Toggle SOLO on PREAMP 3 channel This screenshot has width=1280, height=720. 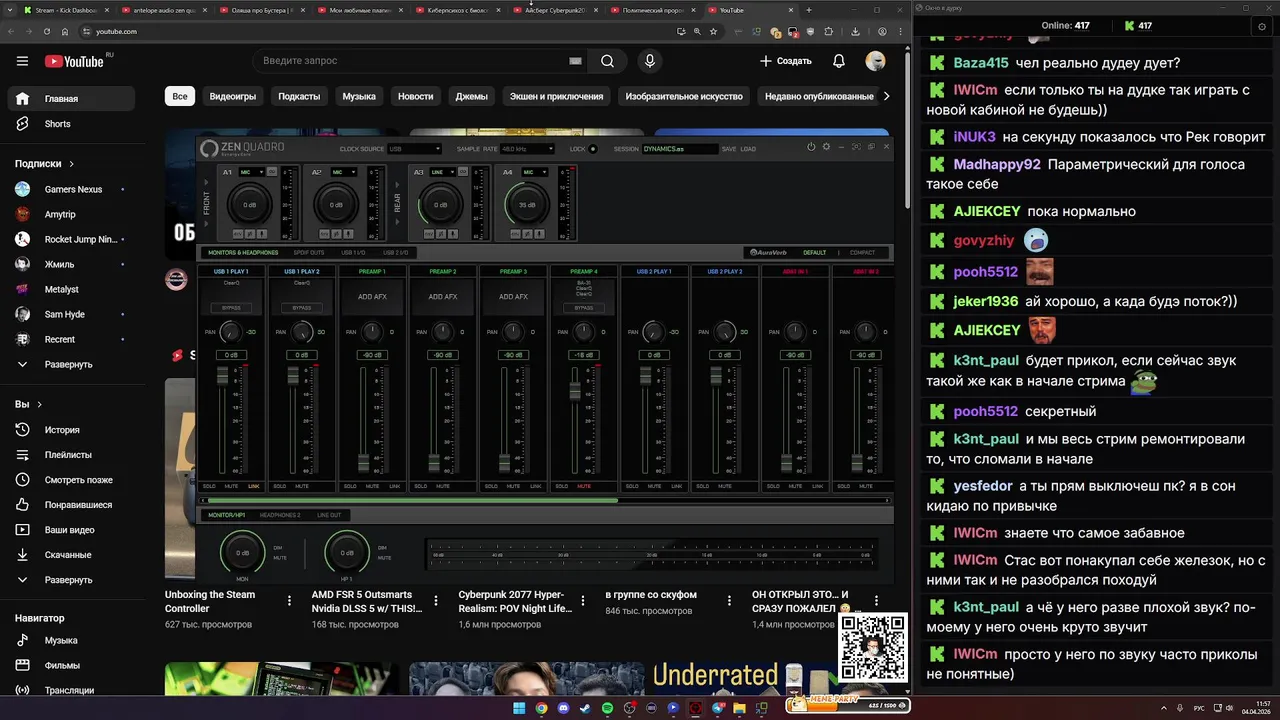(491, 486)
